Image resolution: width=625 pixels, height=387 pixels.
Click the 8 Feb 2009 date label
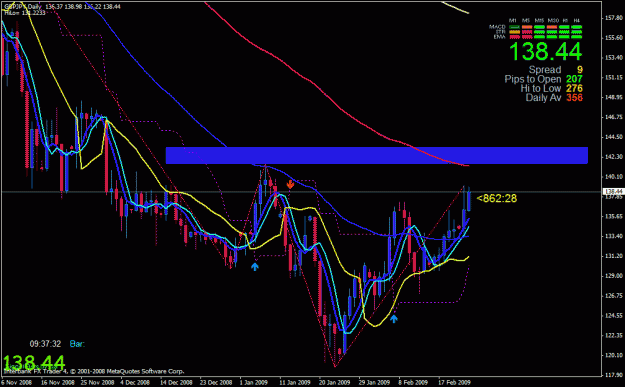(413, 382)
